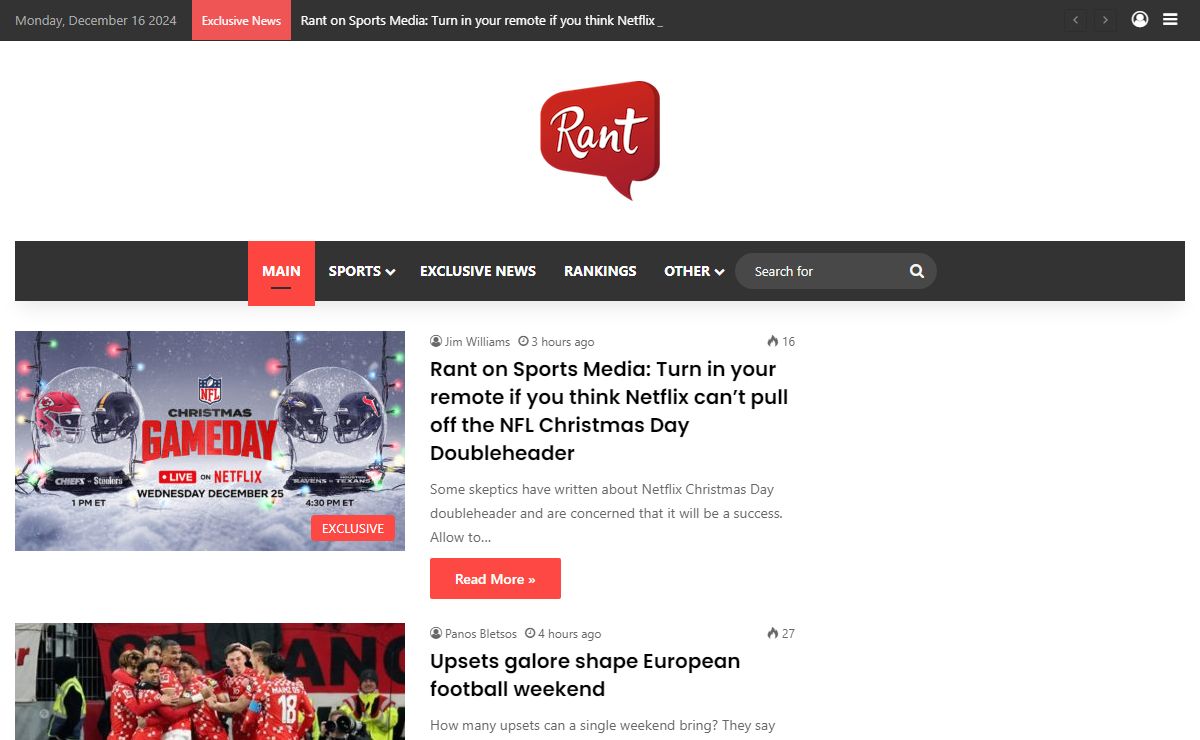Open author Jim Williams profile link
The width and height of the screenshot is (1200, 740).
477,342
